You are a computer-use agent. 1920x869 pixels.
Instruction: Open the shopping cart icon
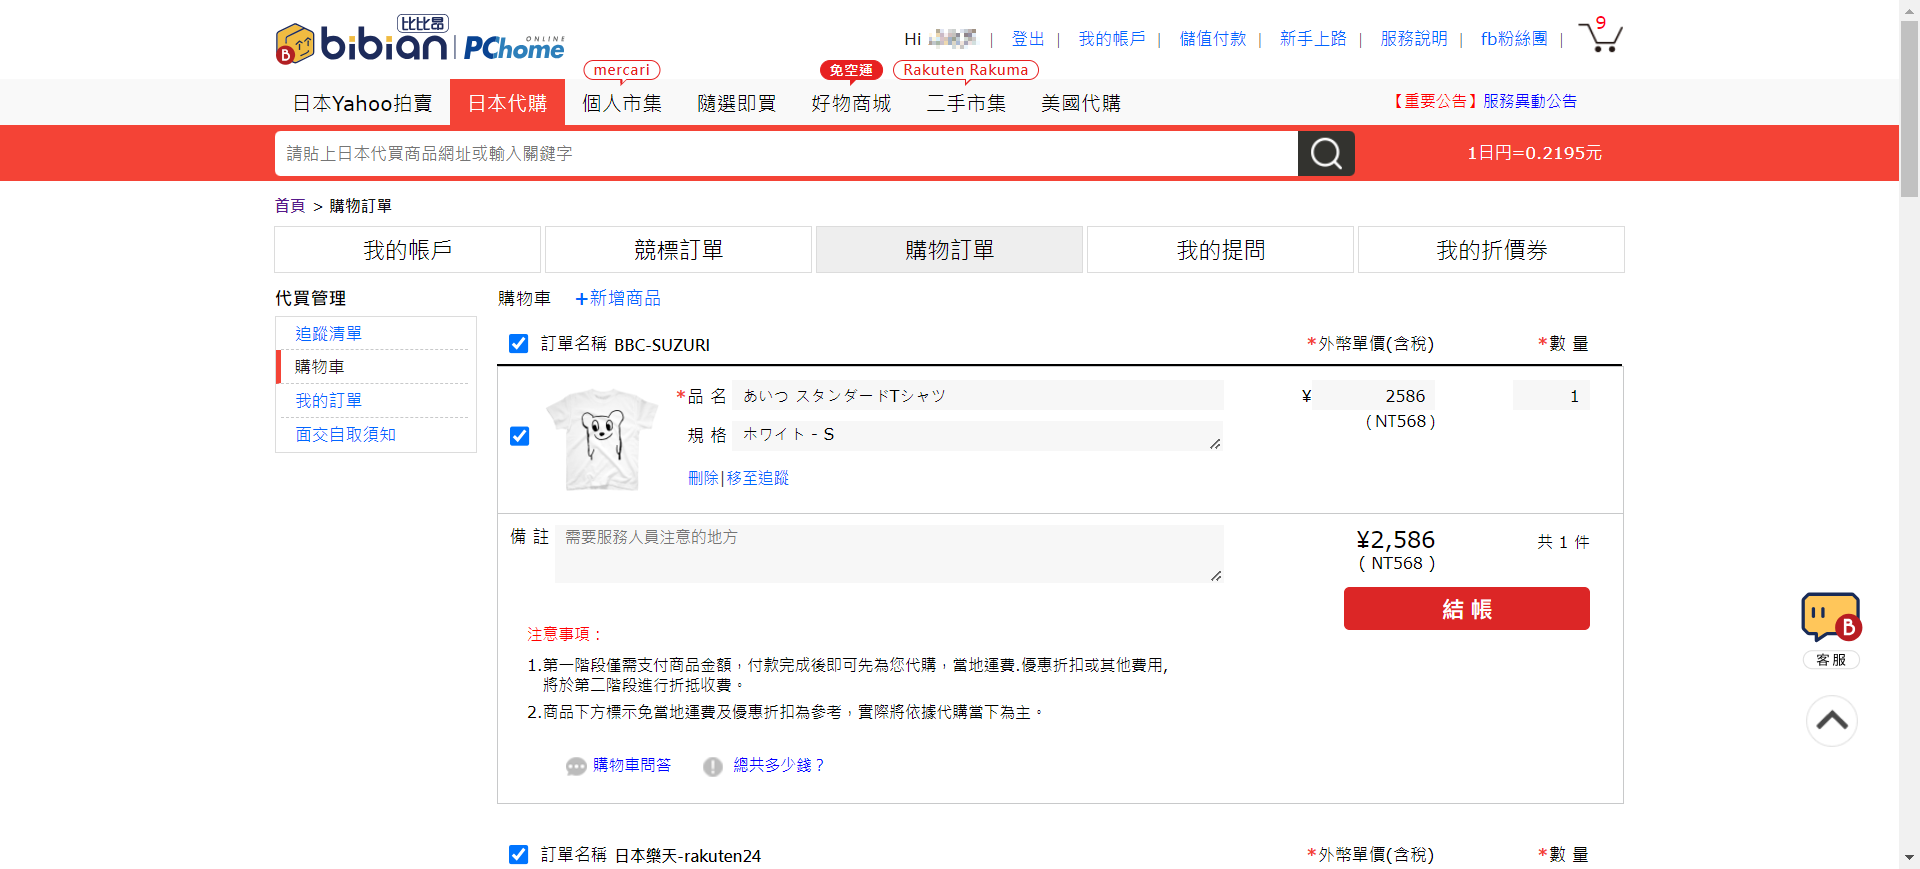[x=1600, y=36]
